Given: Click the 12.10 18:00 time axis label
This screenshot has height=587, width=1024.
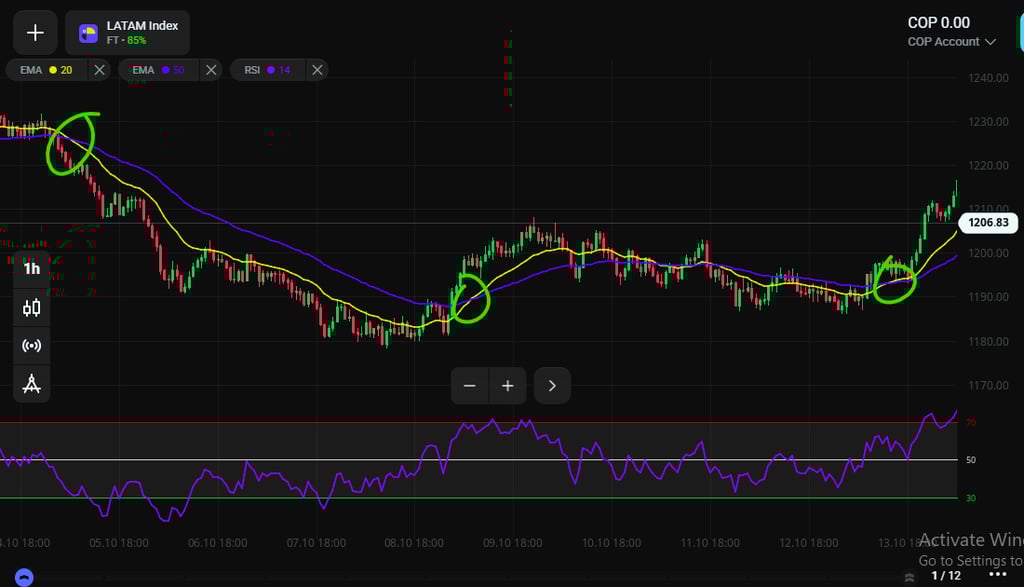Looking at the screenshot, I should 808,543.
